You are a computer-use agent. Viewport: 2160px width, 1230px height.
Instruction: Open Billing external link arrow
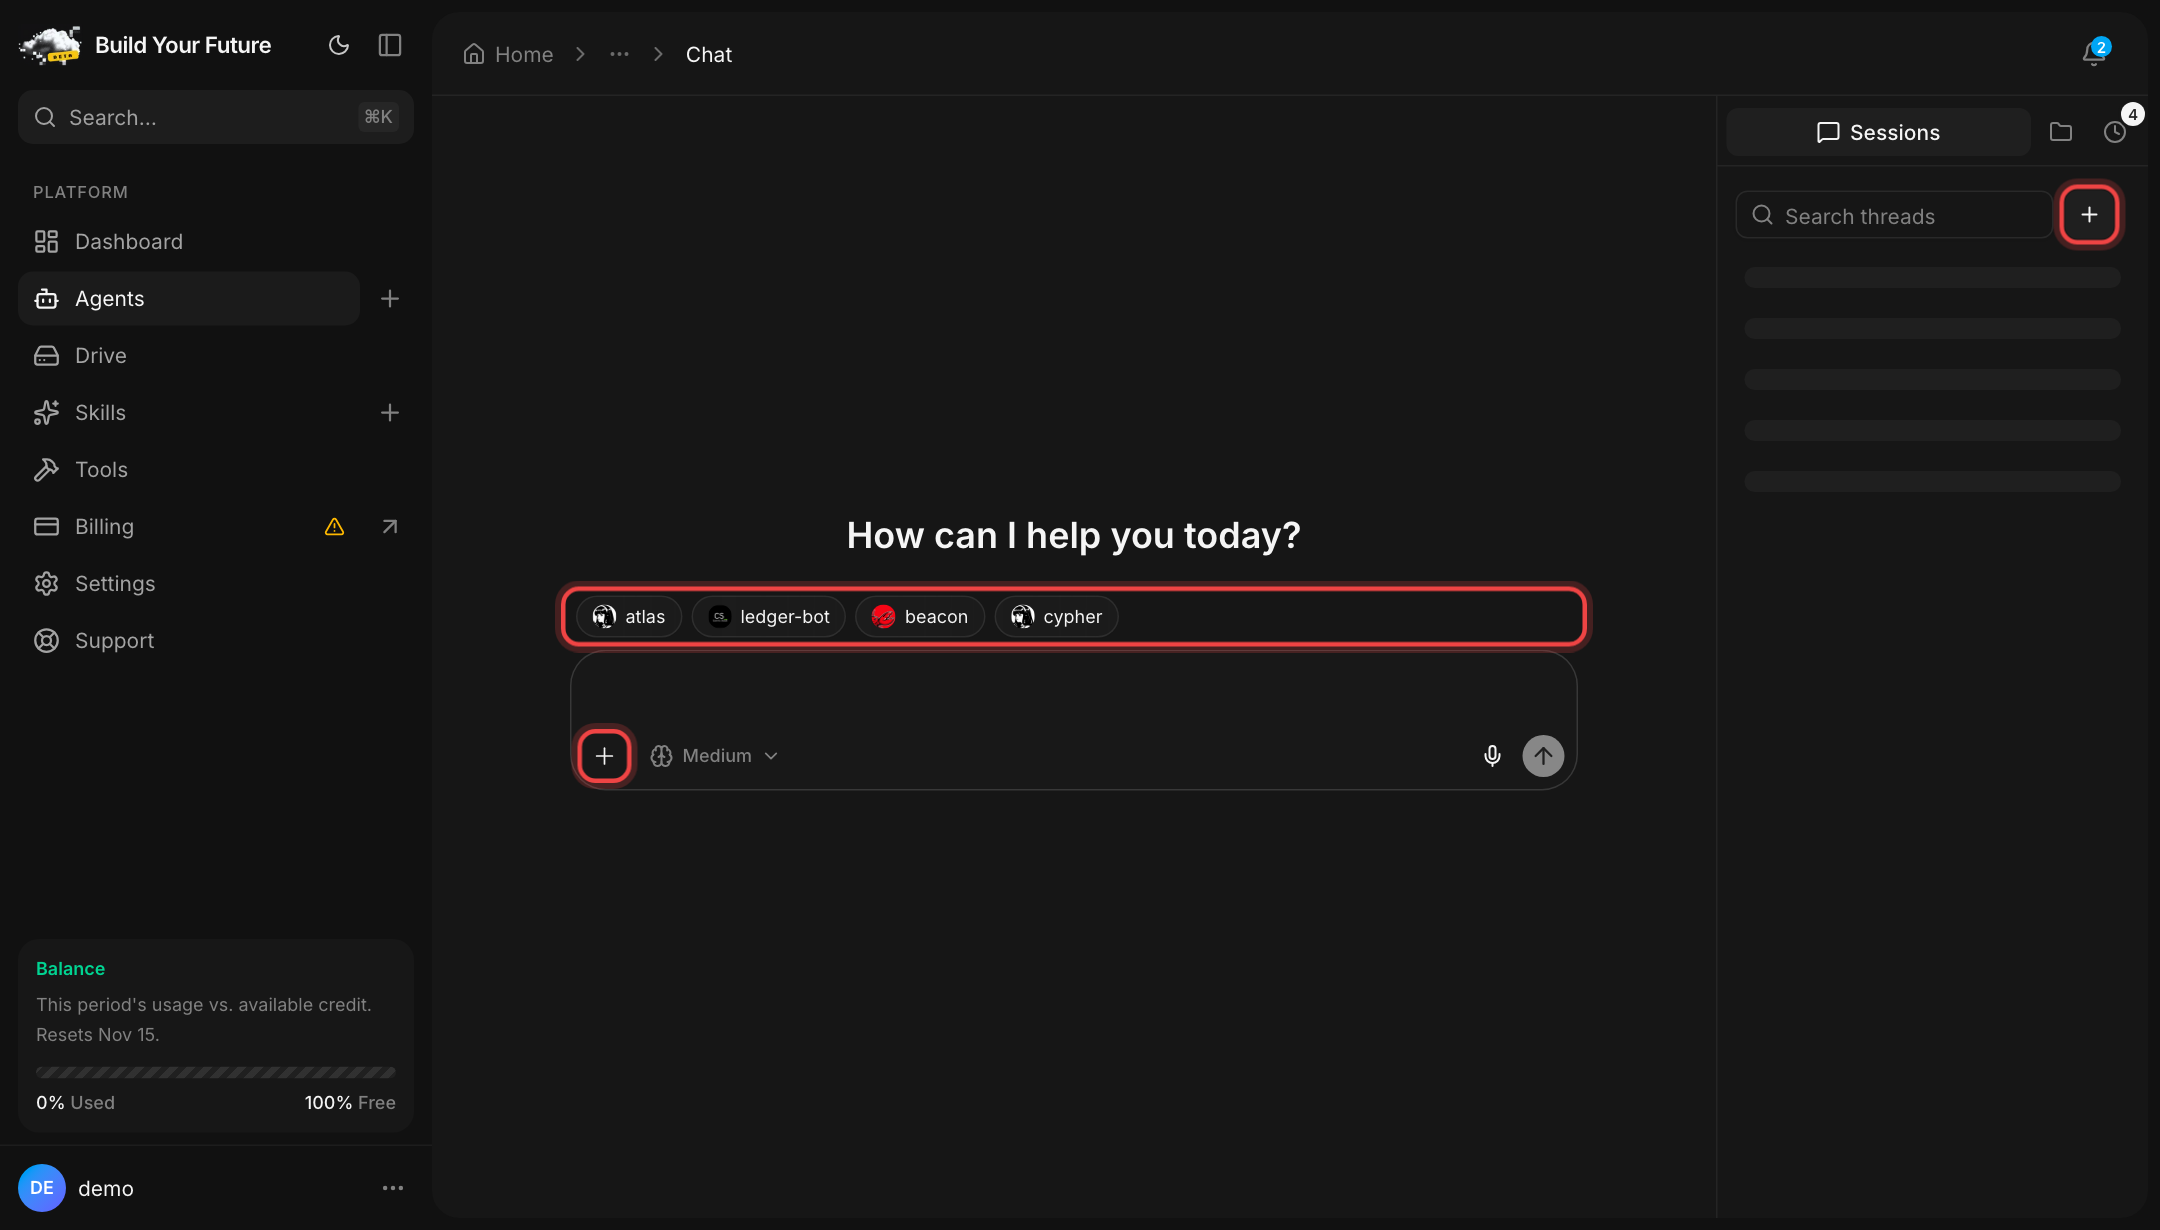coord(390,526)
